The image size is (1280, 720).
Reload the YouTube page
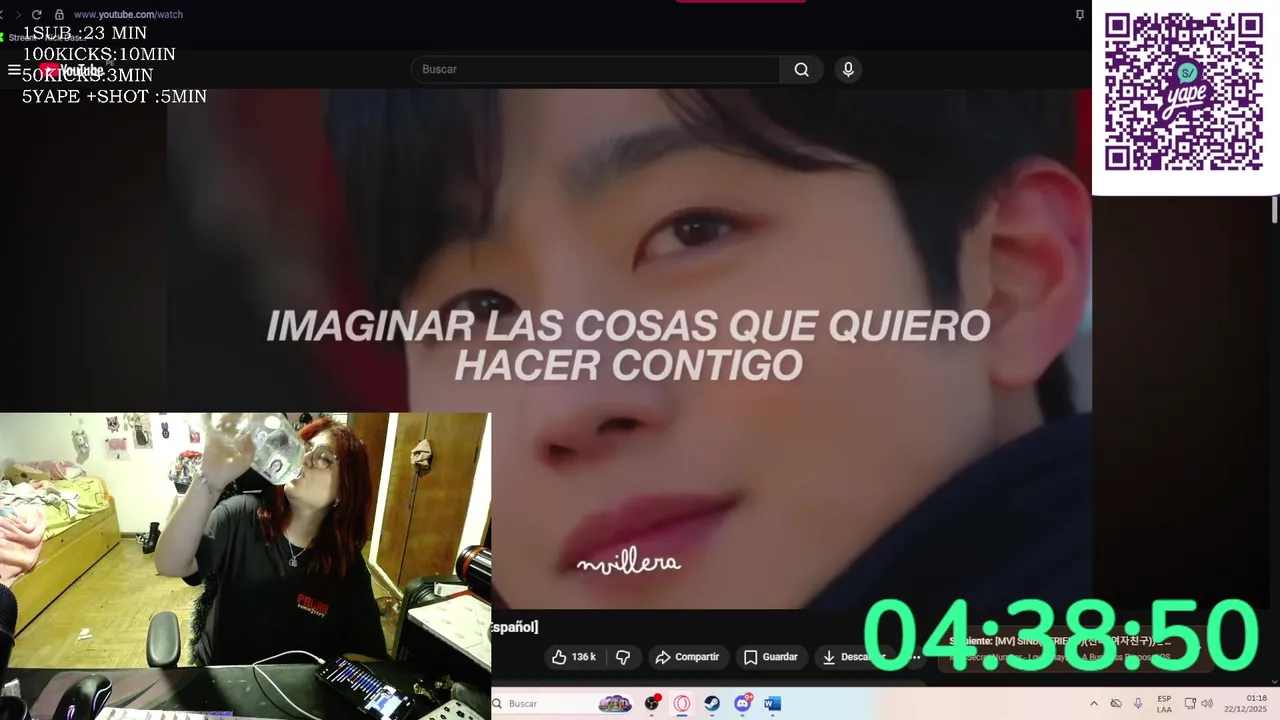(x=37, y=15)
